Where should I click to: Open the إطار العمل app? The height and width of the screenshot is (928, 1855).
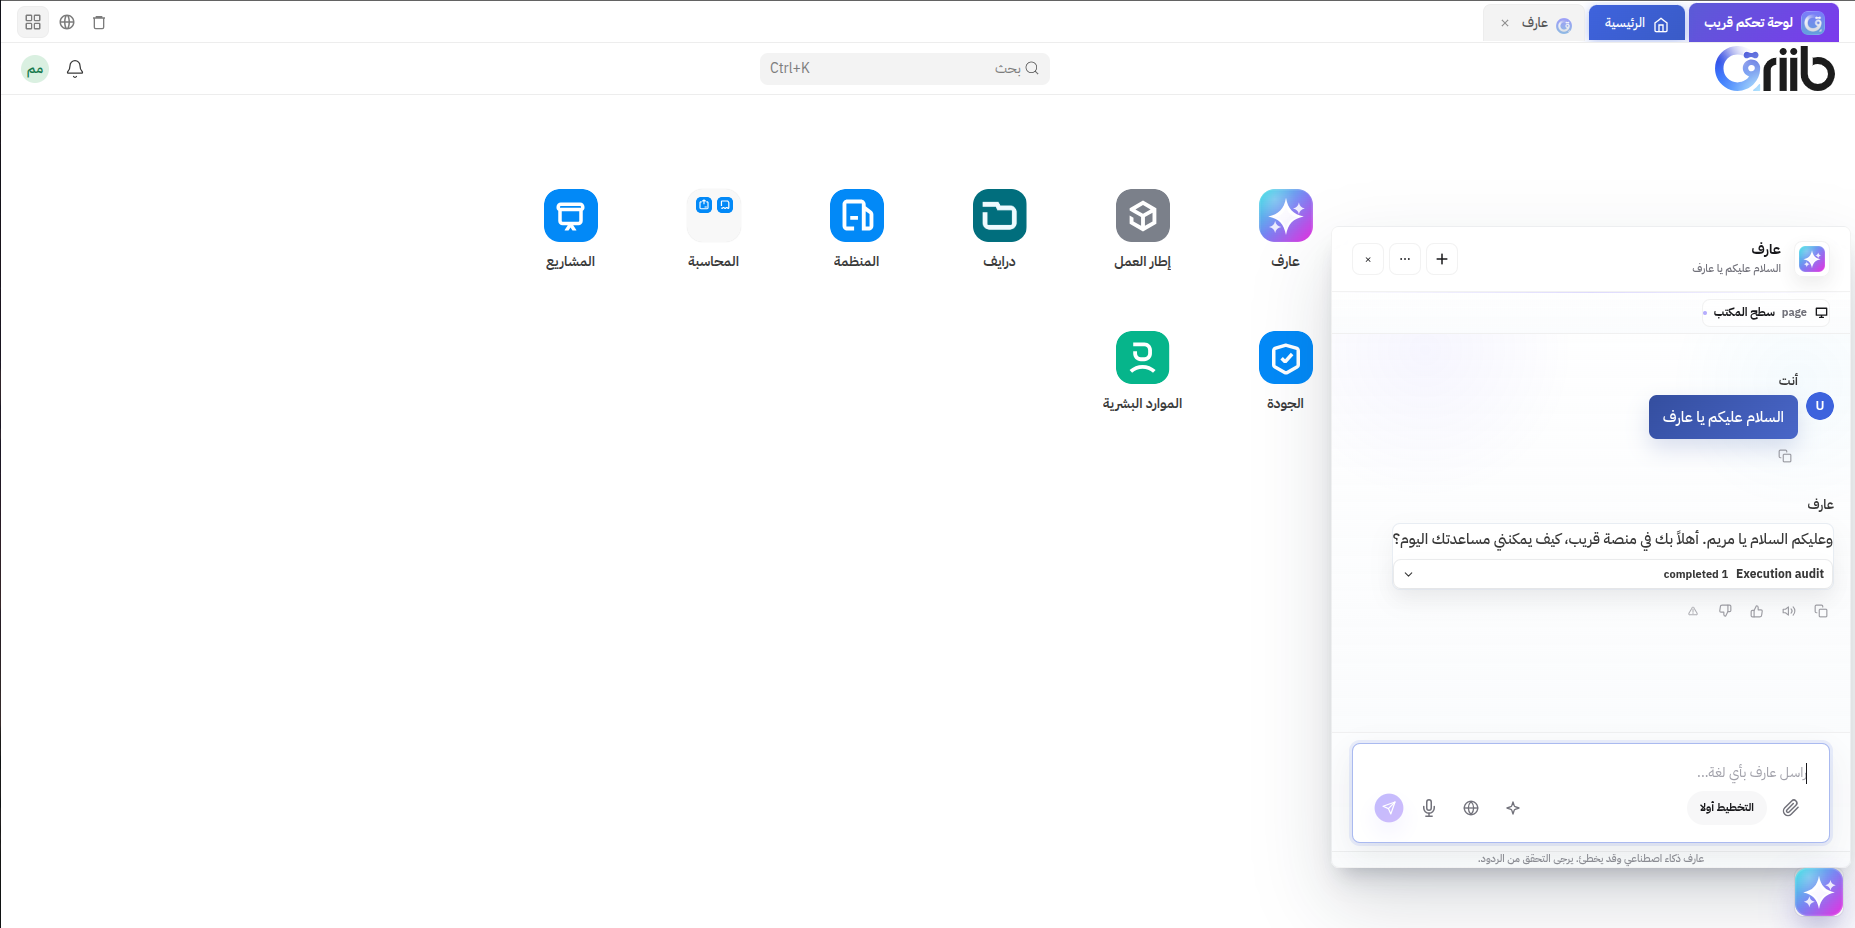coord(1142,216)
